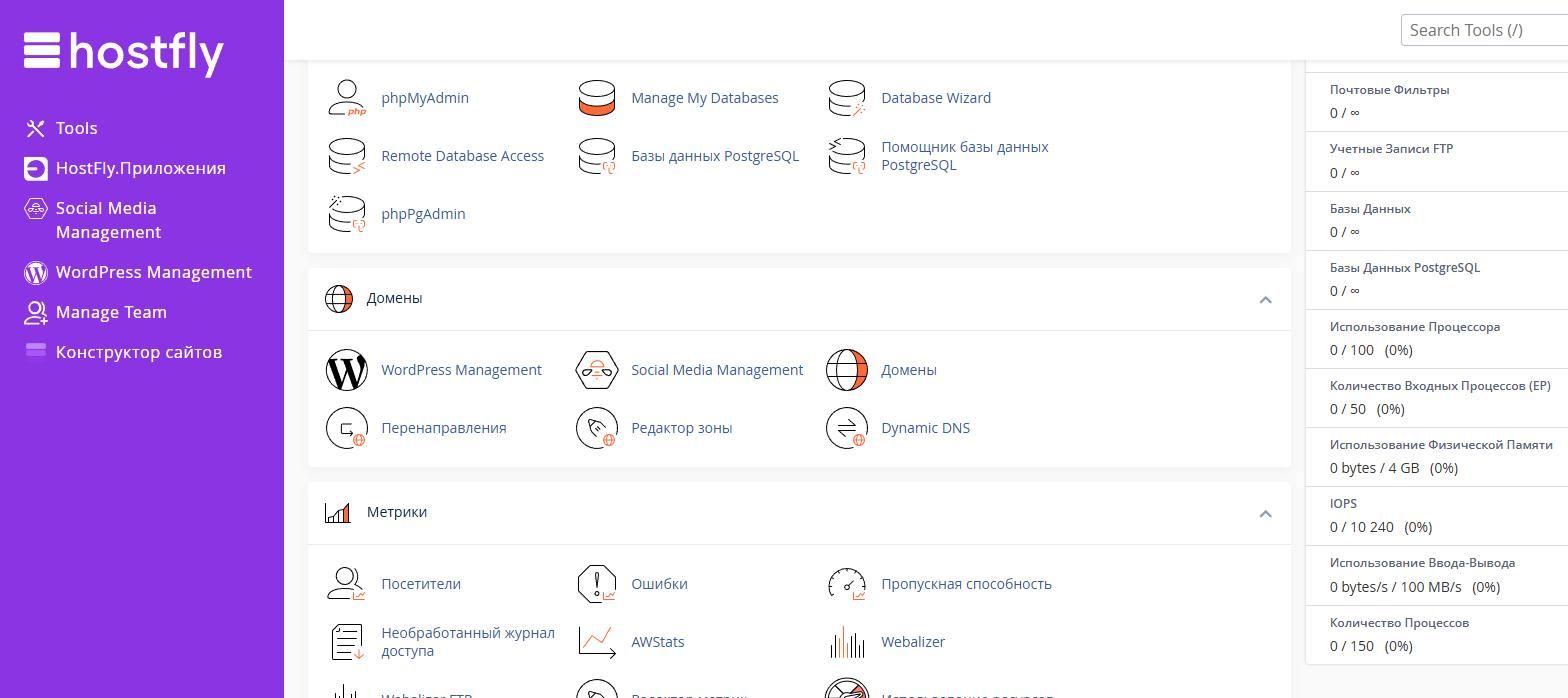Click the Dynamic DNS icon
This screenshot has width=1568, height=698.
click(x=847, y=428)
